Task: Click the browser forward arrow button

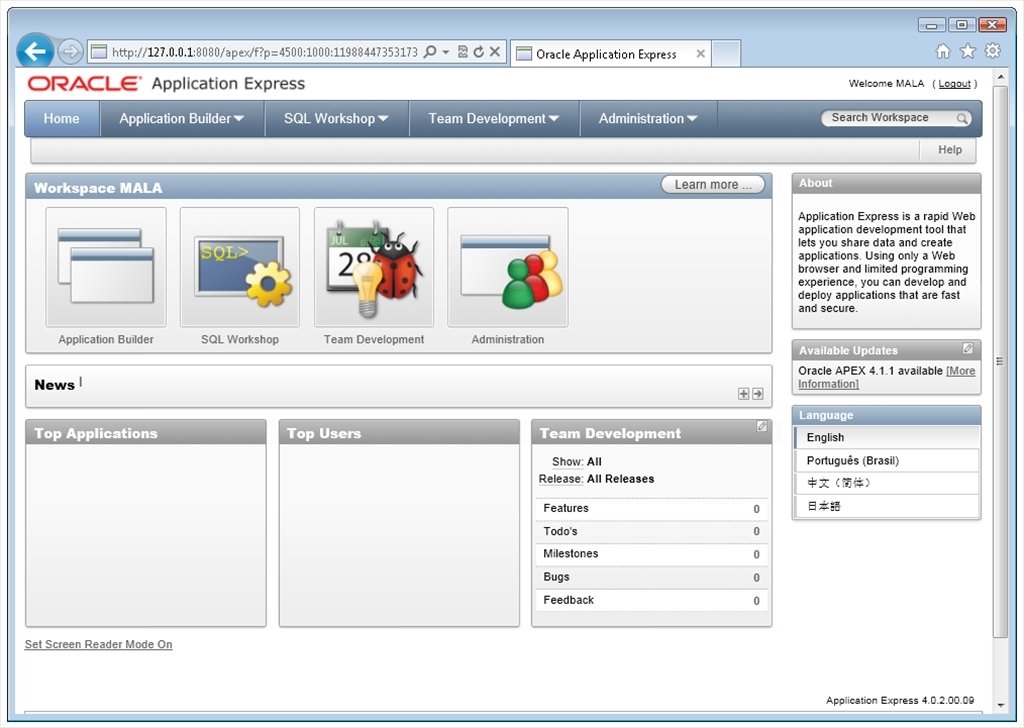Action: coord(70,51)
